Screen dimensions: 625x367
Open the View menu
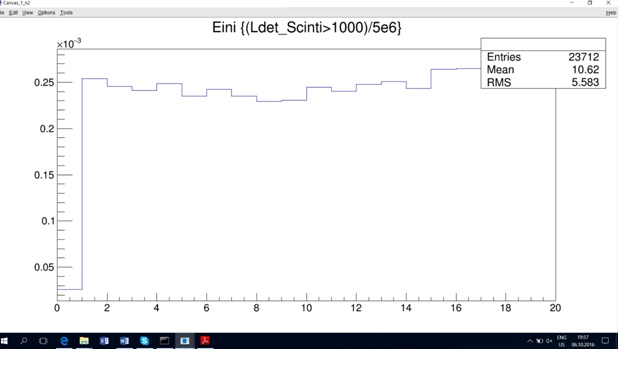tap(28, 13)
